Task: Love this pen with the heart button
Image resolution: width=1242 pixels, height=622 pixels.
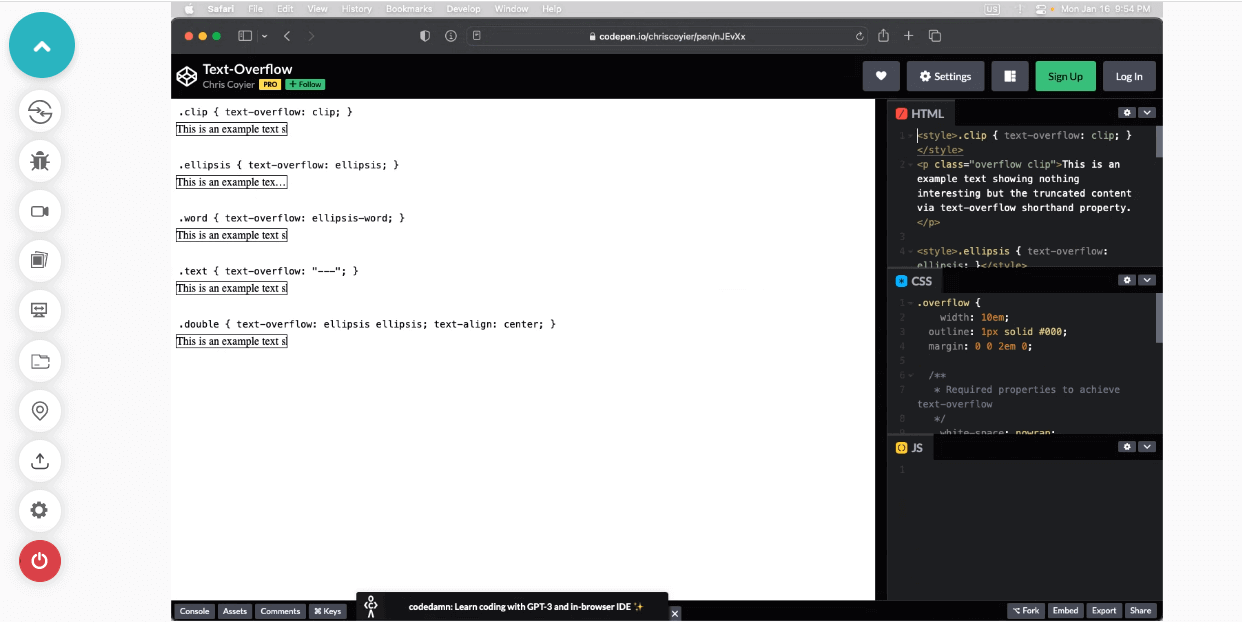Action: 881,76
